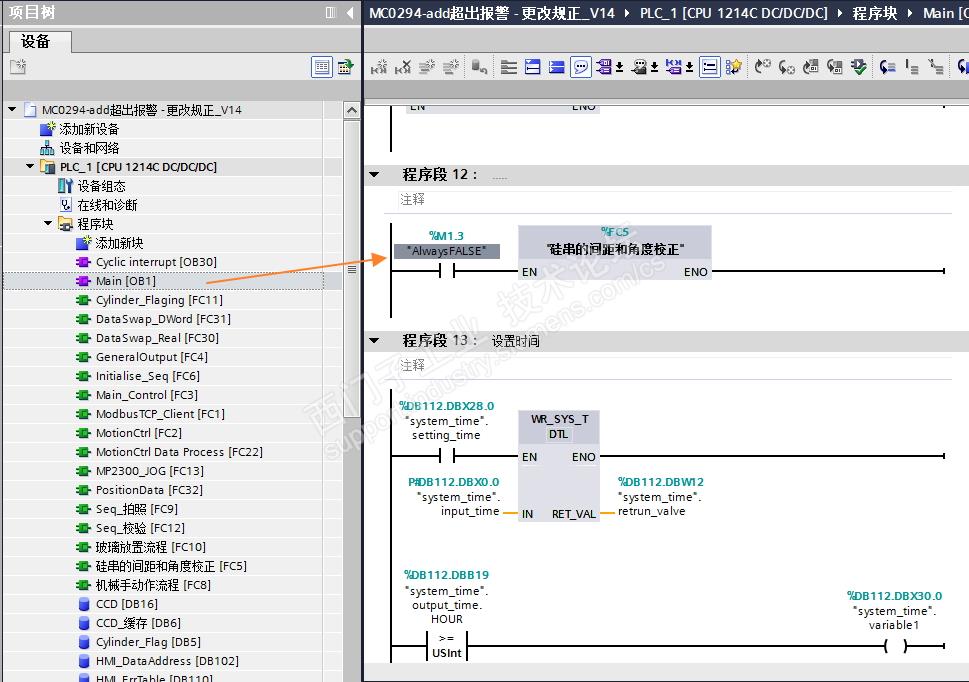Click breadcrumb arrow after PLC_1 entry
The image size is (969, 682).
click(x=840, y=13)
